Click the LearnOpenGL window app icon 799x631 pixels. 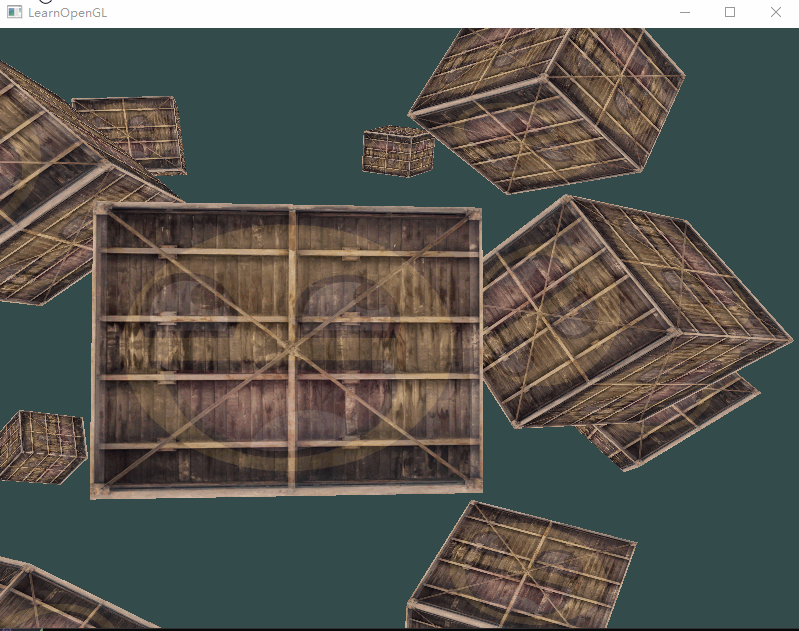click(14, 13)
